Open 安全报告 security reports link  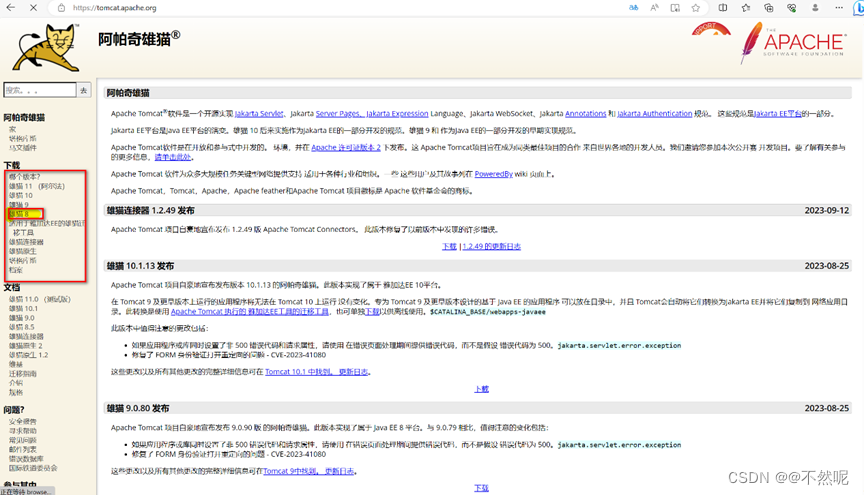(x=23, y=421)
